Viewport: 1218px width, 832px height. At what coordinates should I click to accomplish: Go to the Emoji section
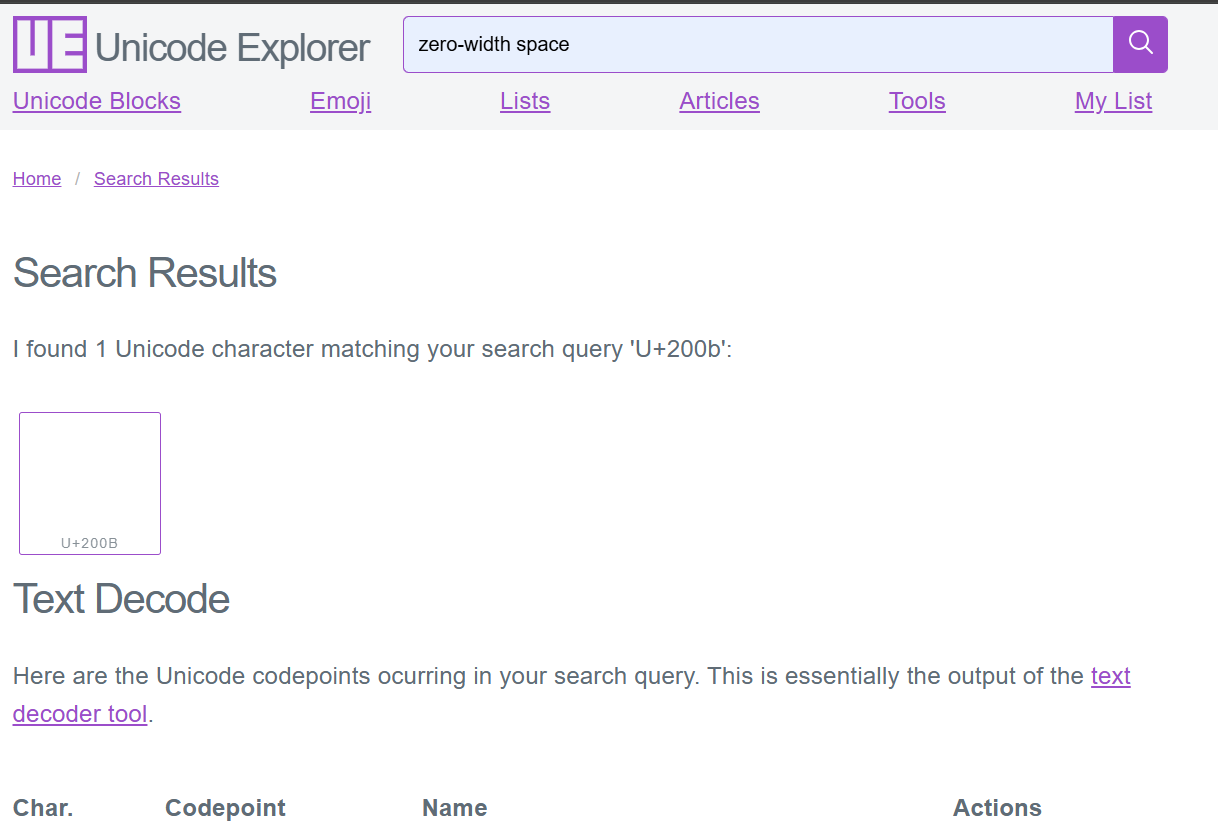tap(340, 101)
